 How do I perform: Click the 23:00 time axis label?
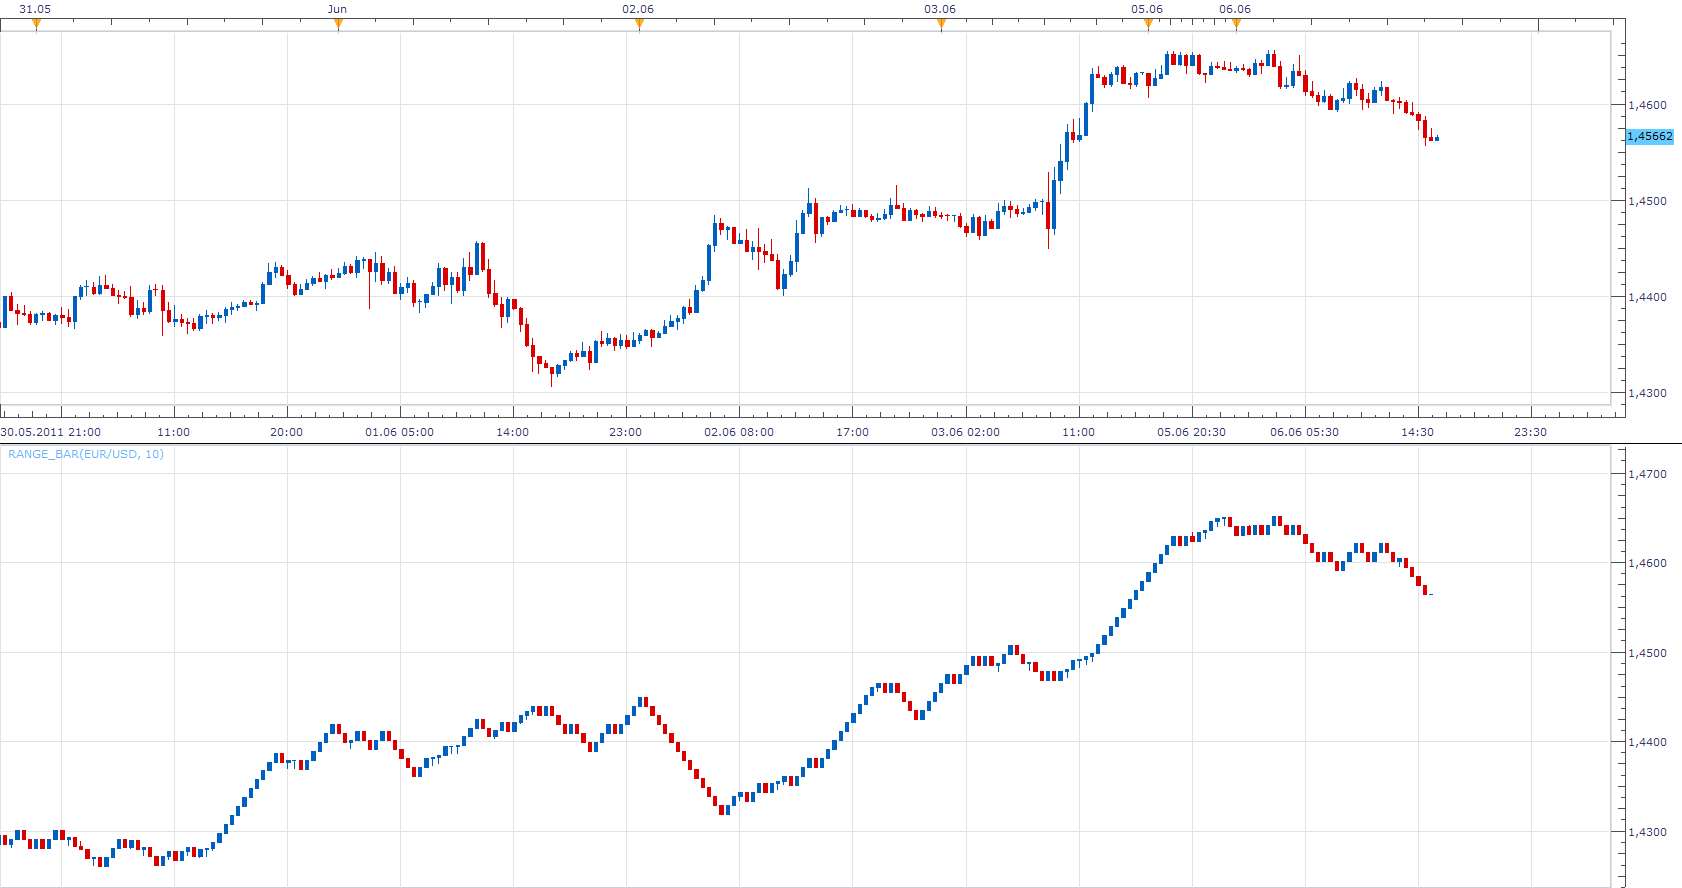point(626,432)
